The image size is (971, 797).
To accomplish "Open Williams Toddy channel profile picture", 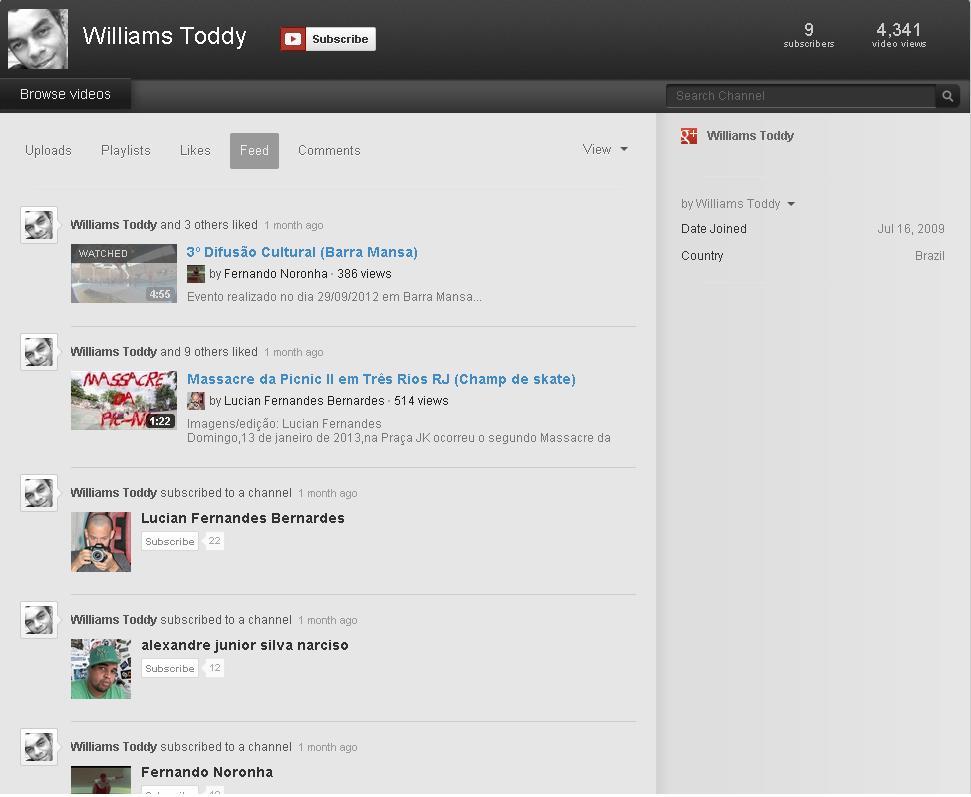I will tap(38, 39).
